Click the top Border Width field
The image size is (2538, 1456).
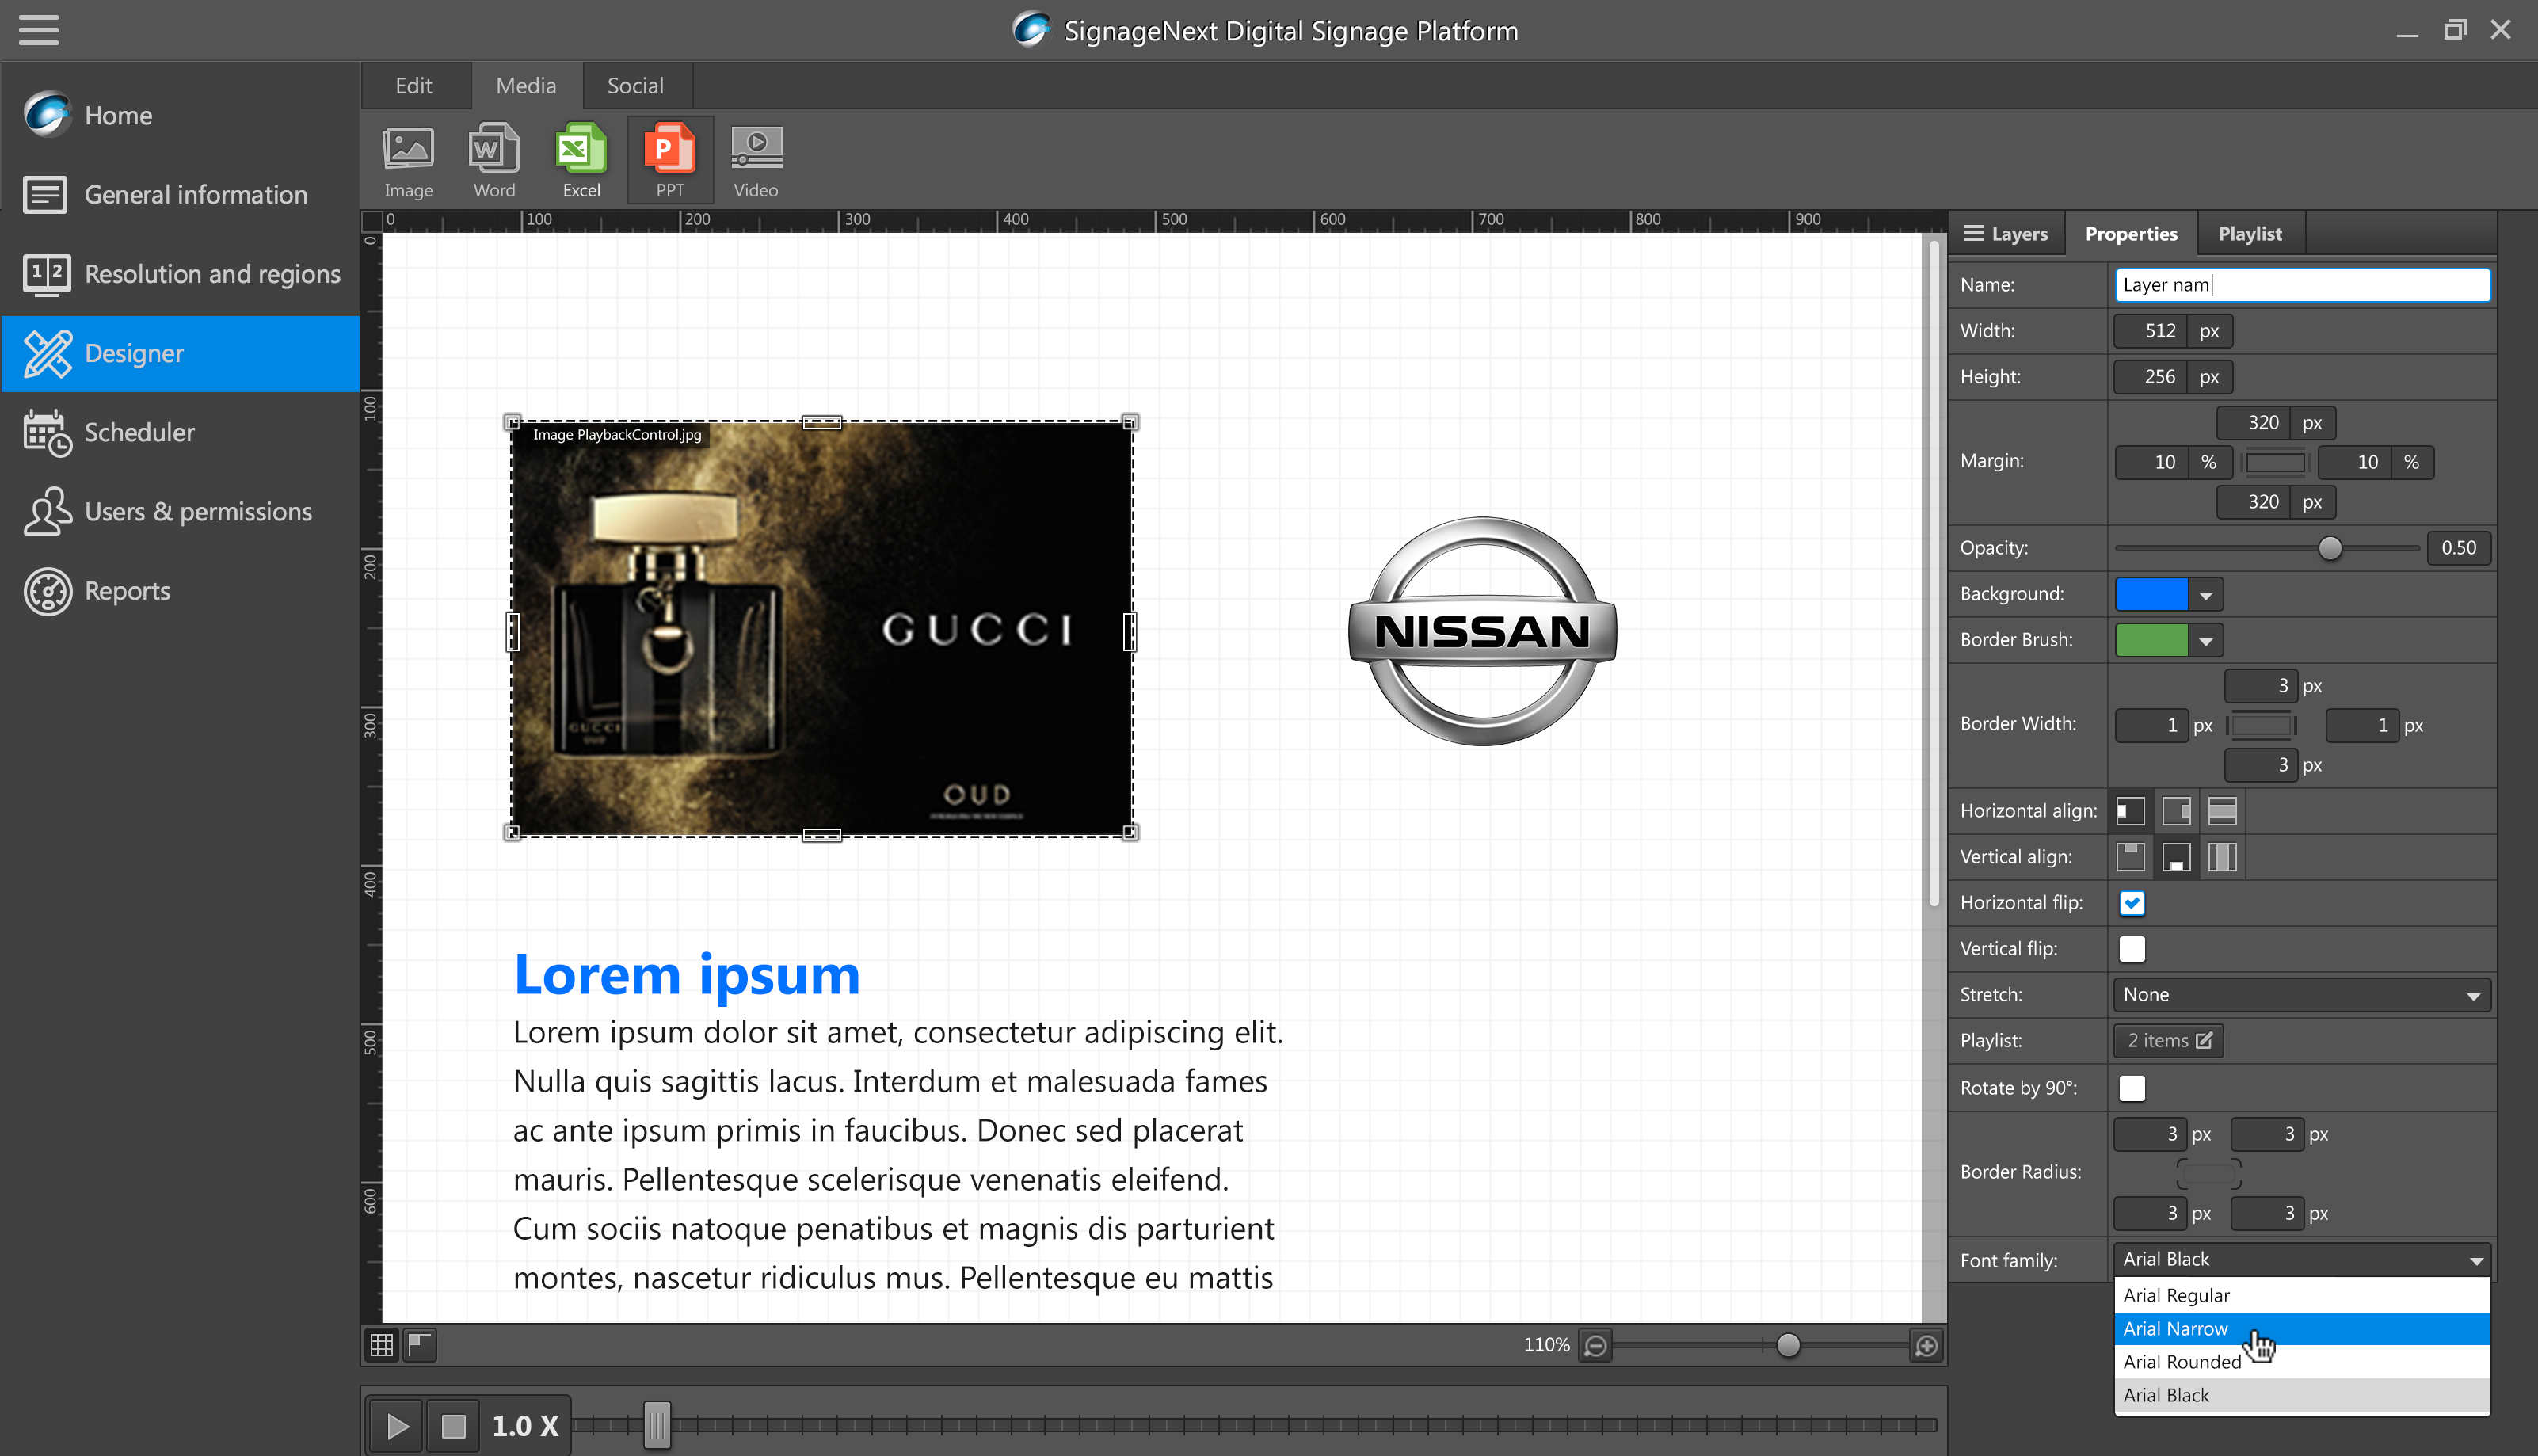point(2260,686)
